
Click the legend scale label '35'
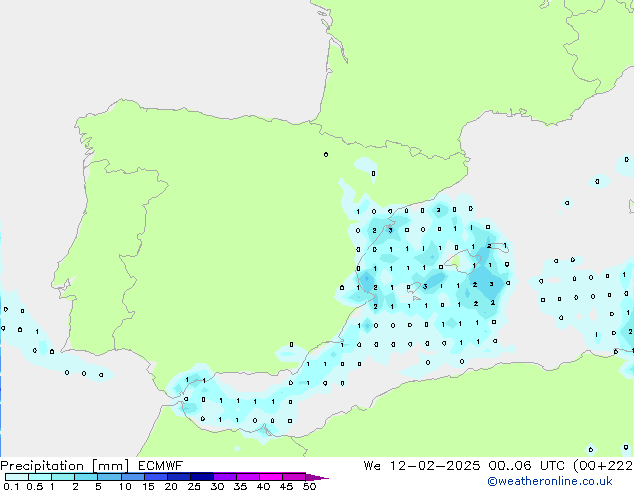(x=240, y=486)
